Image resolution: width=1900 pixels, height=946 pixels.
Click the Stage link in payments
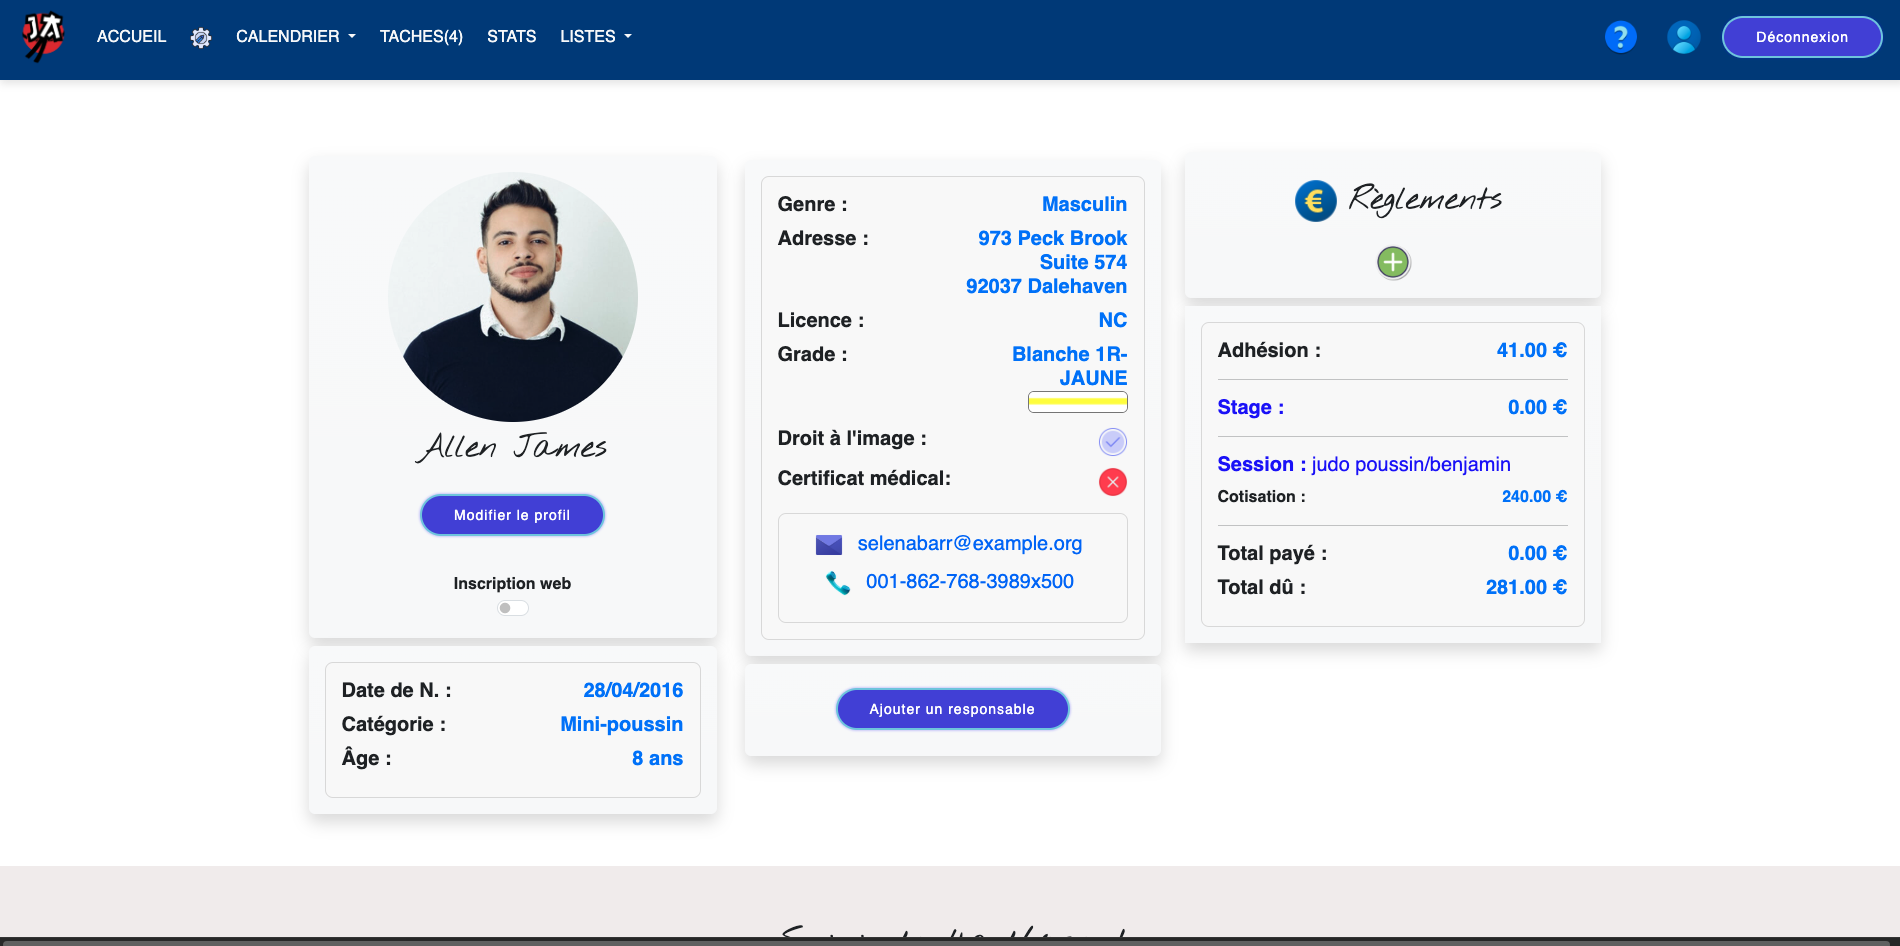coord(1250,407)
